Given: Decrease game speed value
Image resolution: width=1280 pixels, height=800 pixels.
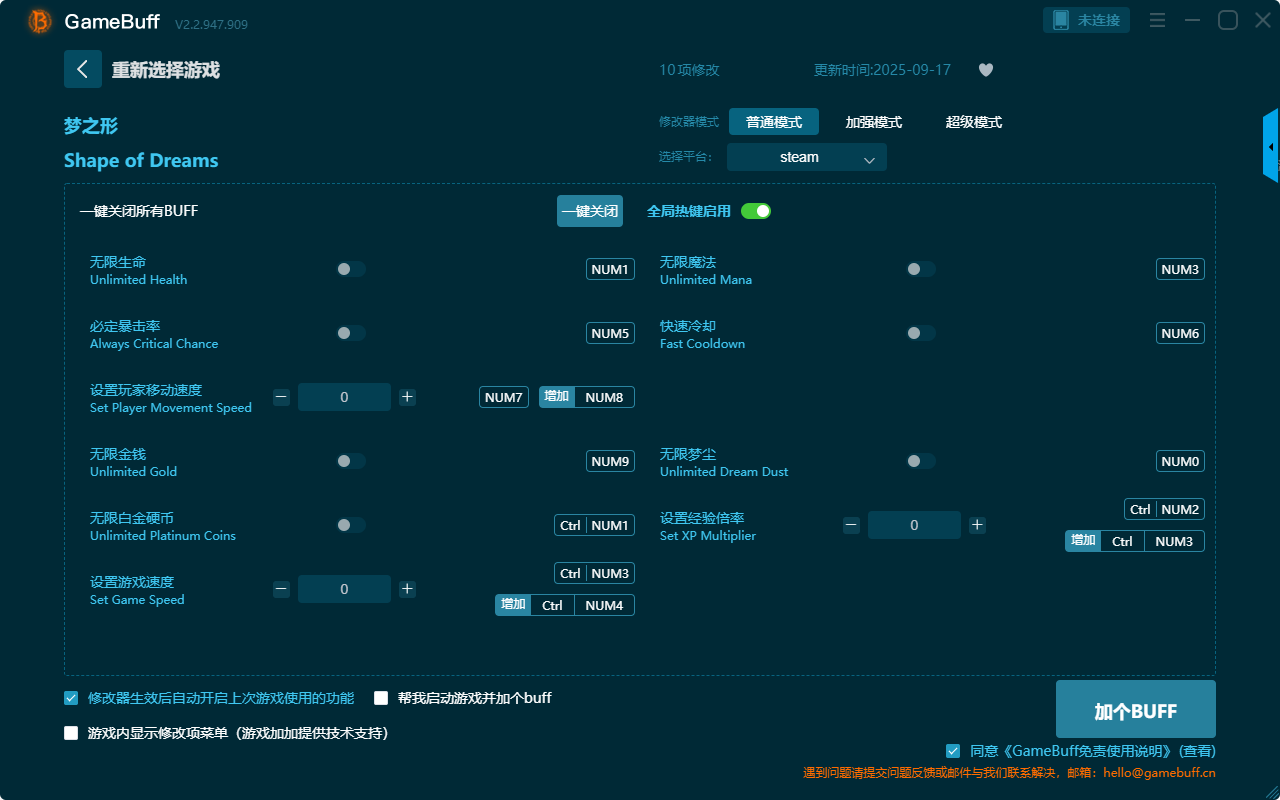Looking at the screenshot, I should click(281, 589).
